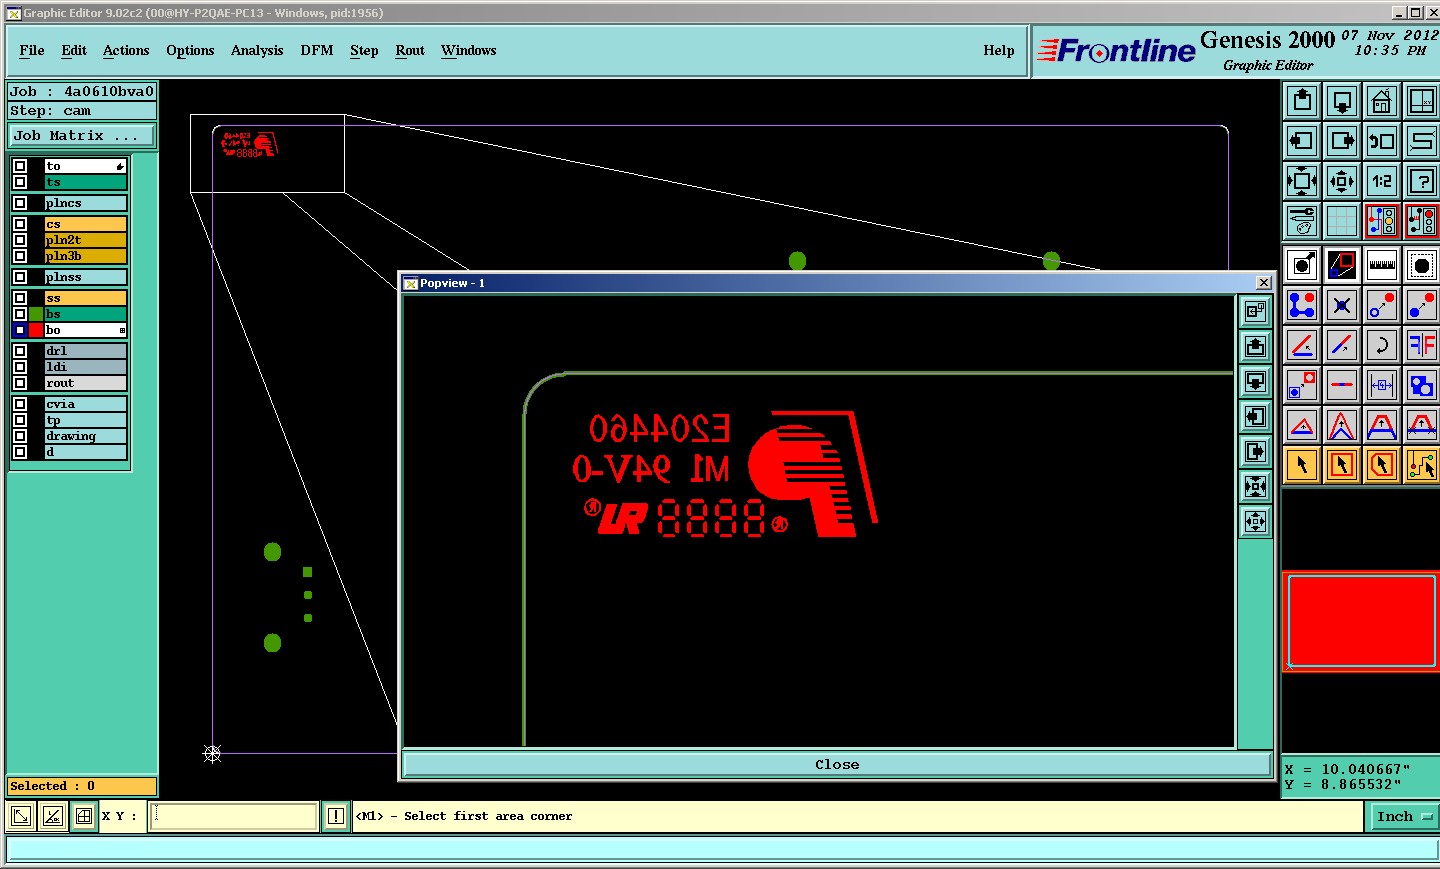The height and width of the screenshot is (869, 1440).
Task: Select the single arrow selection tool
Action: click(x=1302, y=465)
